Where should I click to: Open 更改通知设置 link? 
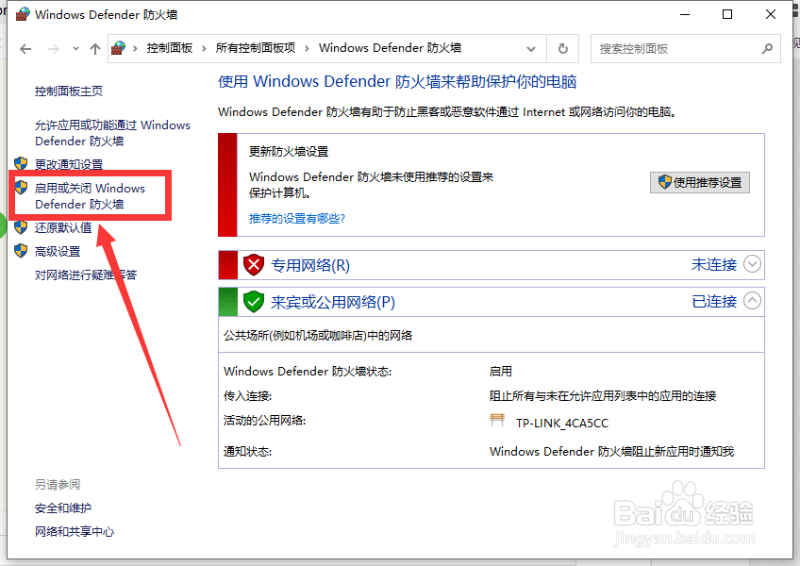pyautogui.click(x=68, y=164)
